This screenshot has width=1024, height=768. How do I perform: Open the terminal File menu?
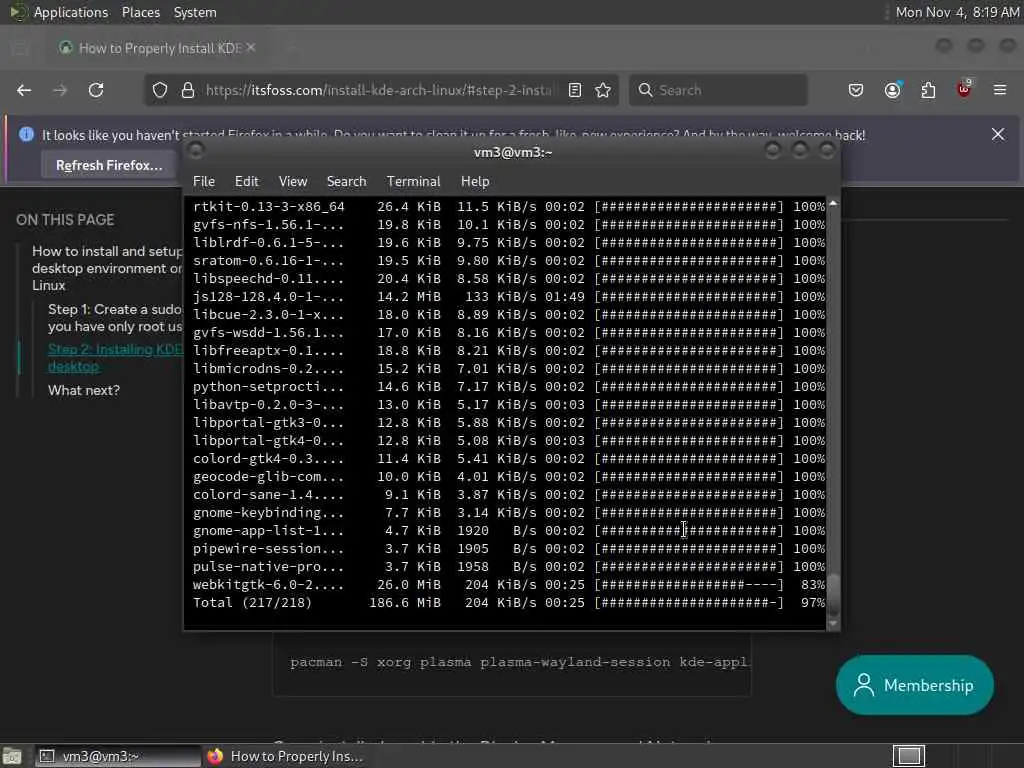[x=204, y=182]
